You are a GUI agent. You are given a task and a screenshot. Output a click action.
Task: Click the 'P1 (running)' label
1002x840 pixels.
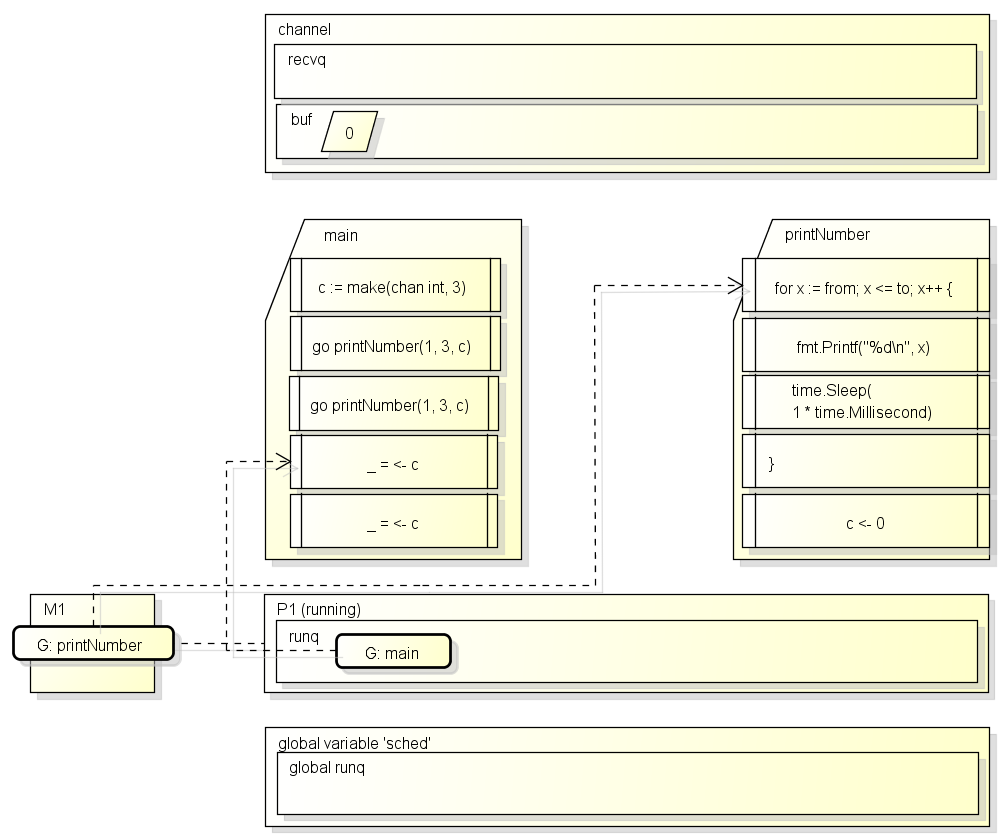pyautogui.click(x=318, y=609)
